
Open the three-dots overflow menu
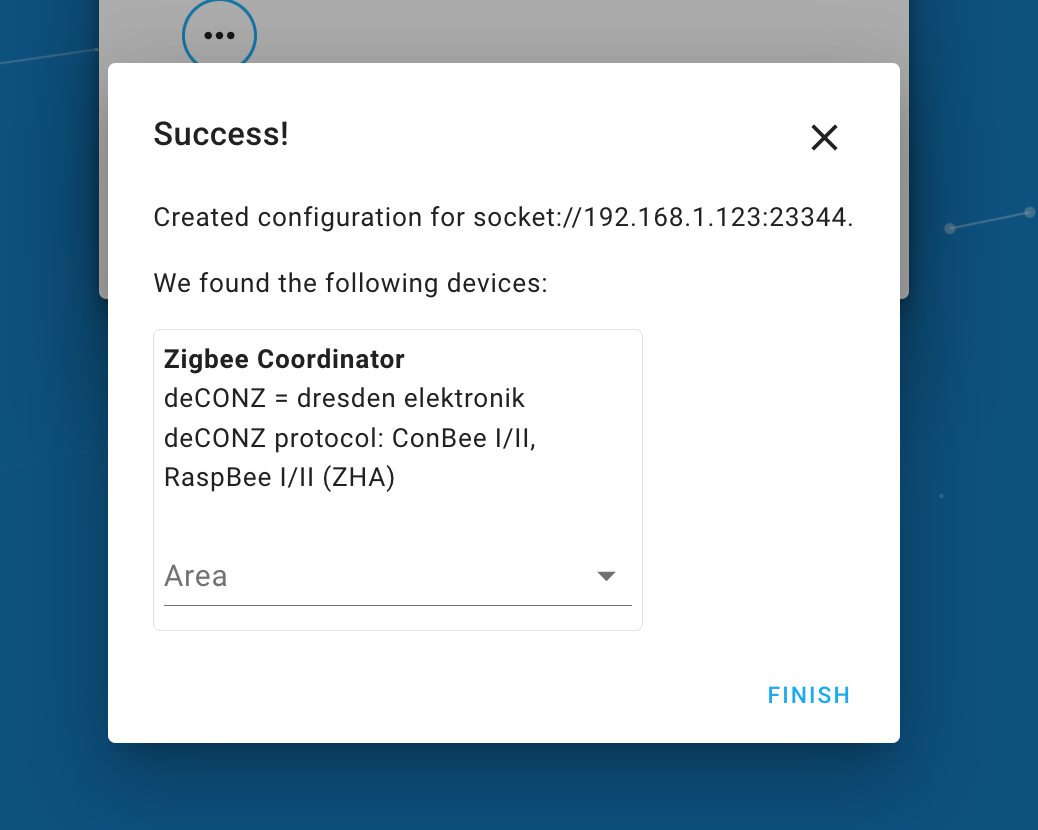219,35
